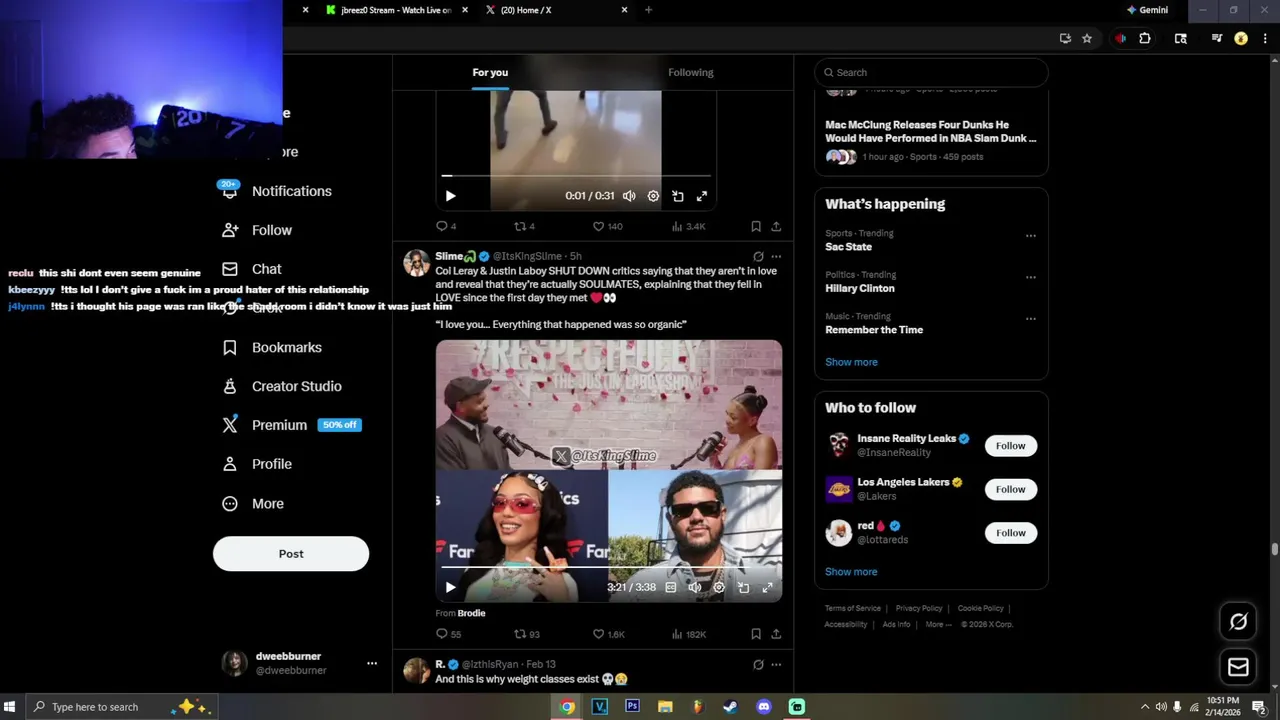Screen dimensions: 1280x720
Task: Bookmark this page with star icon
Action: click(1087, 38)
